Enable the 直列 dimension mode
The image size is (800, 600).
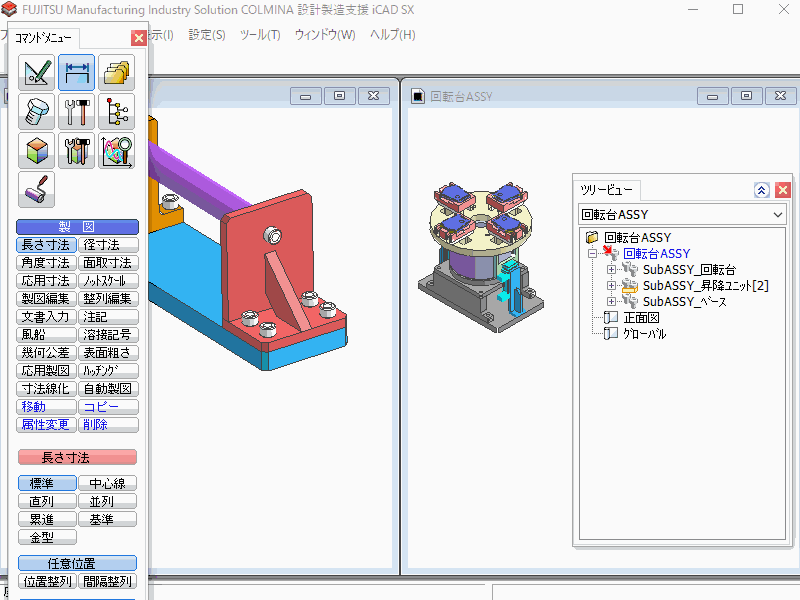47,502
